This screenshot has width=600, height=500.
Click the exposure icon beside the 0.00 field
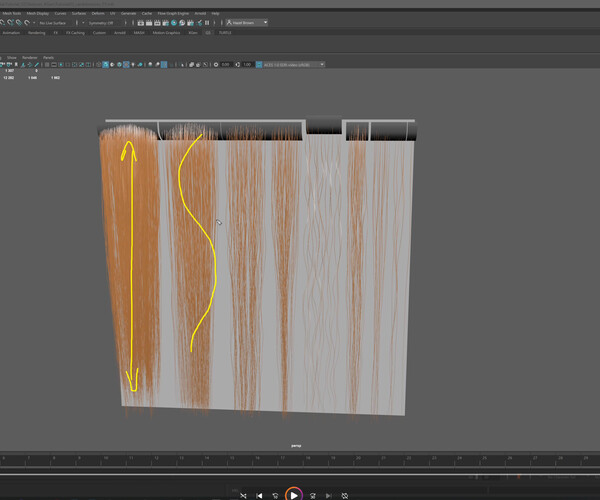(x=214, y=64)
